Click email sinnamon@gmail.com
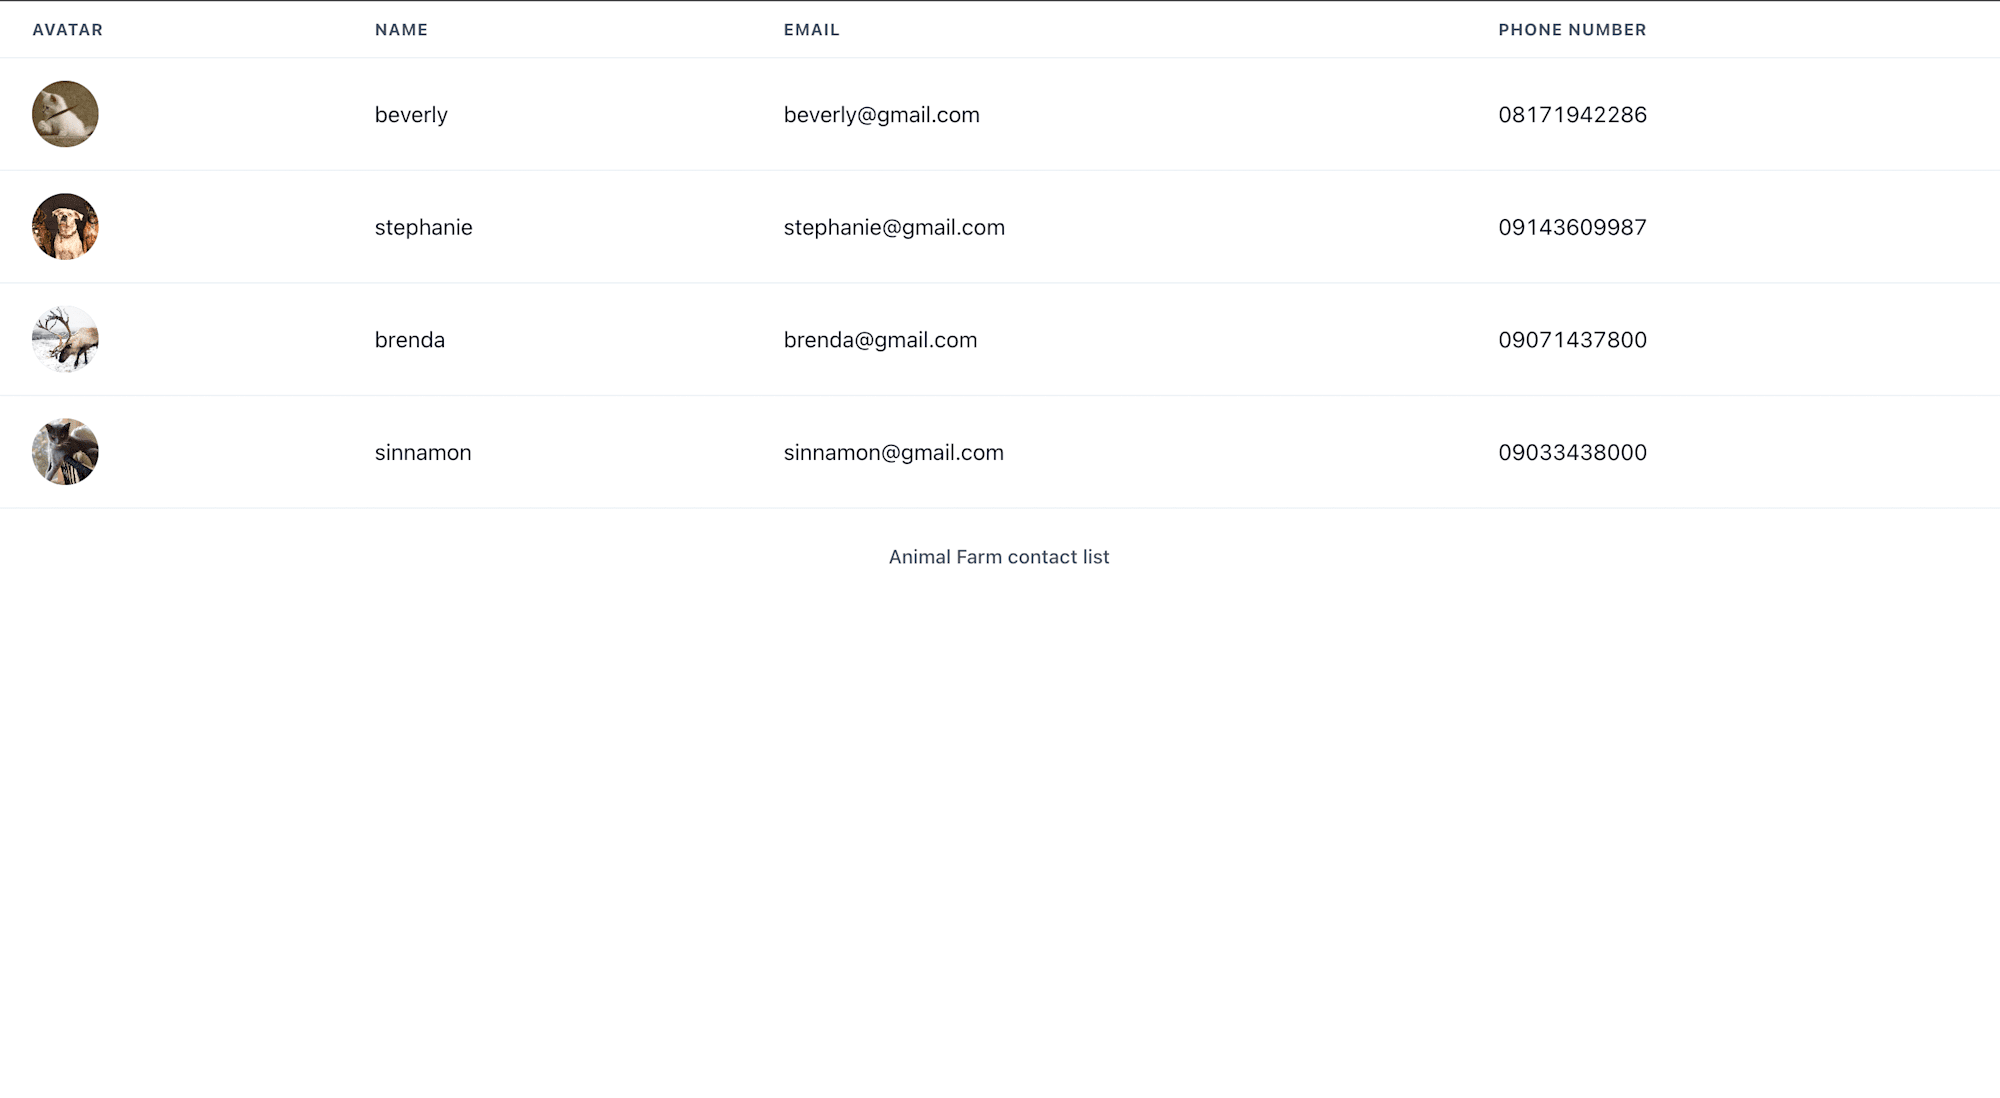 (894, 453)
